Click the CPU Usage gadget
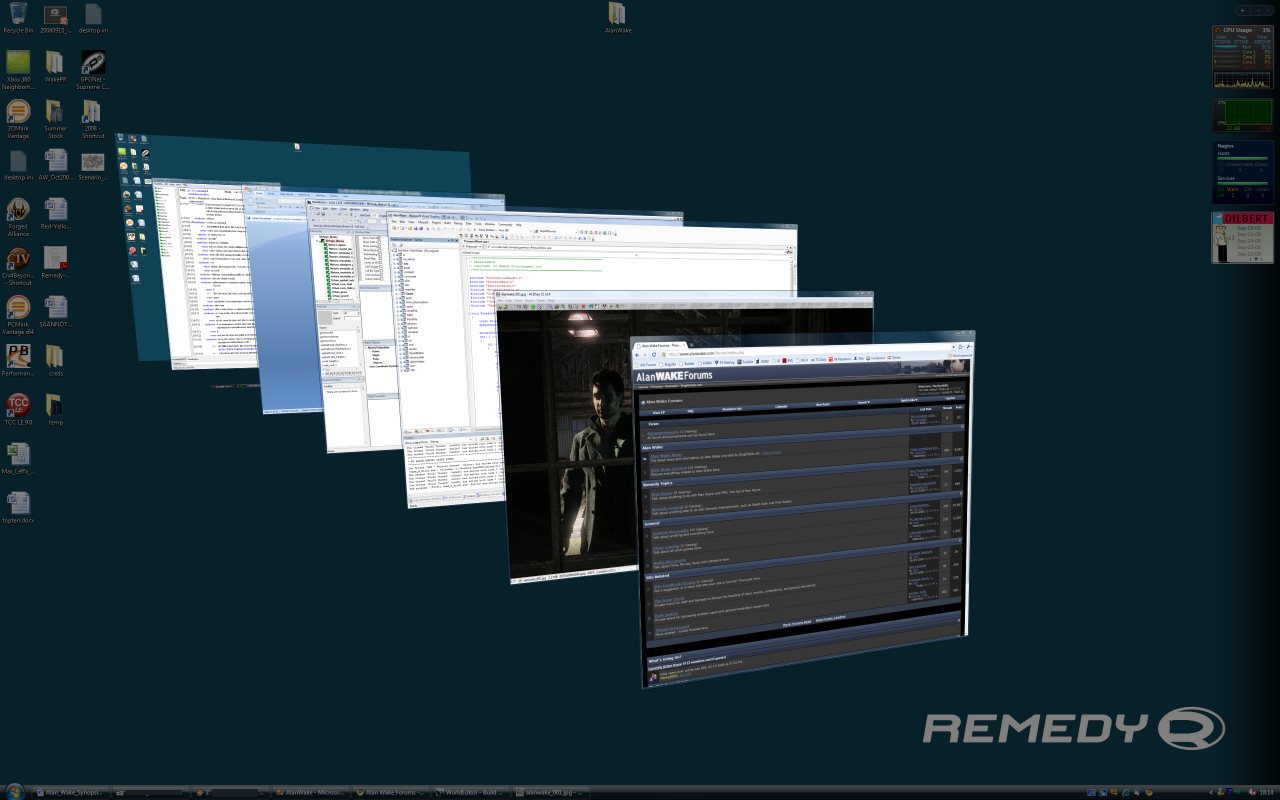1280x800 pixels. pyautogui.click(x=1242, y=58)
